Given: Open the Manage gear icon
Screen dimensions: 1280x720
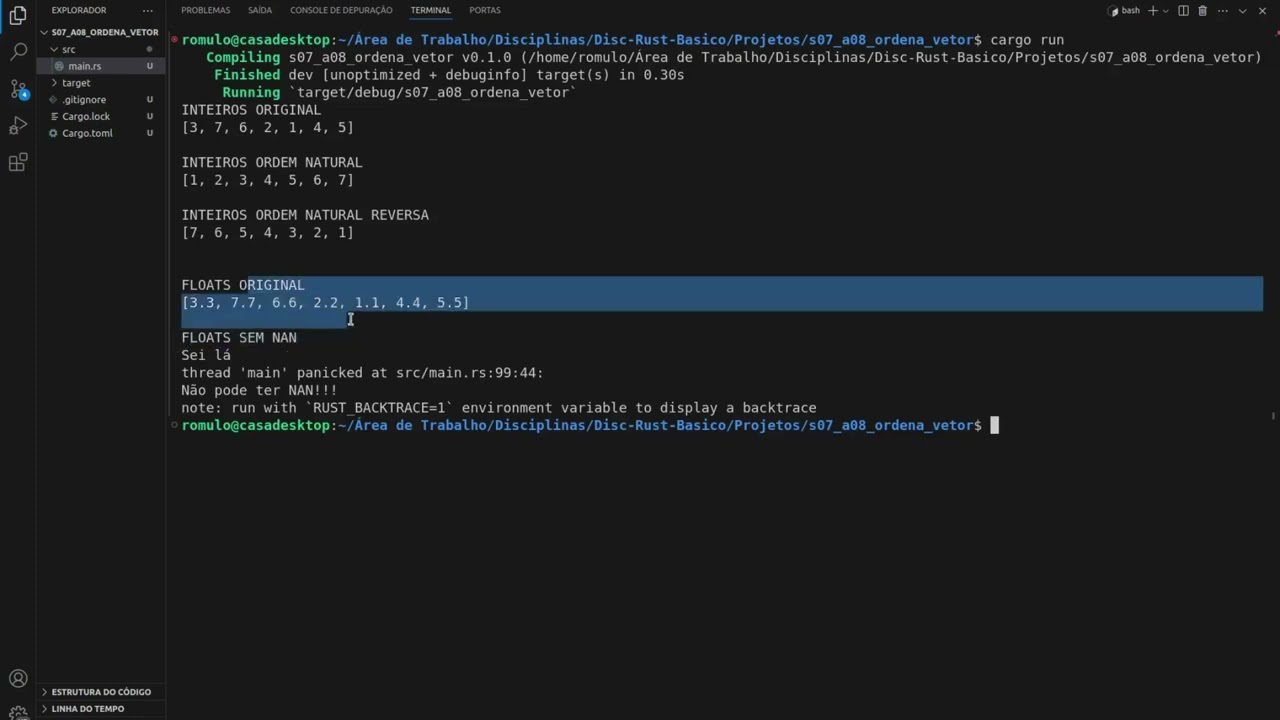Looking at the screenshot, I should pyautogui.click(x=18, y=712).
